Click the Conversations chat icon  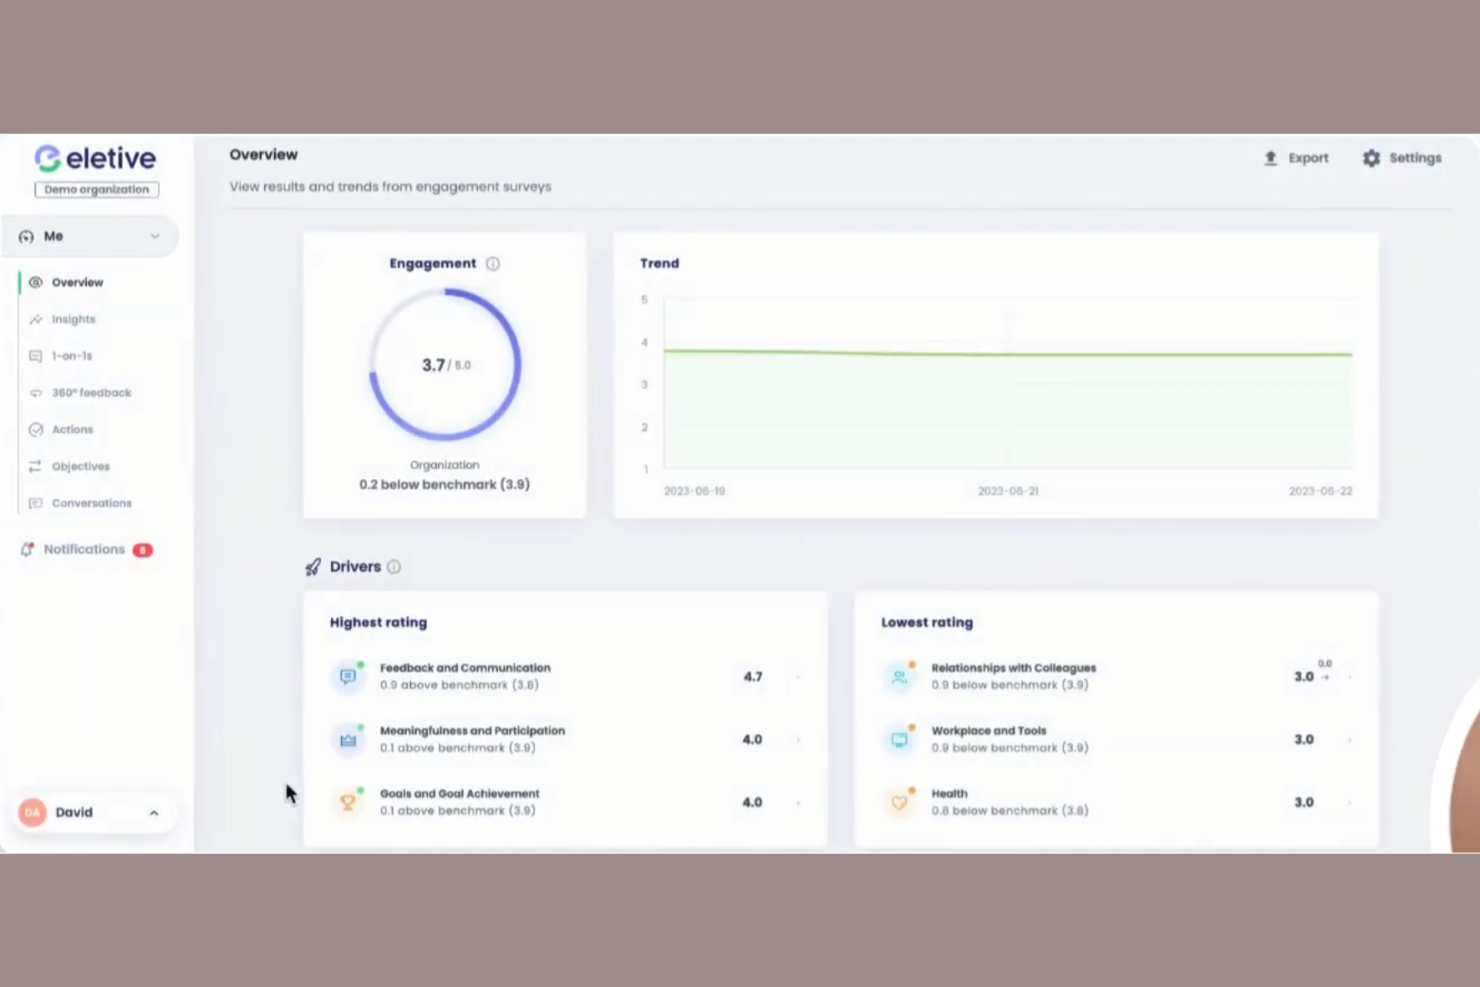click(x=36, y=503)
